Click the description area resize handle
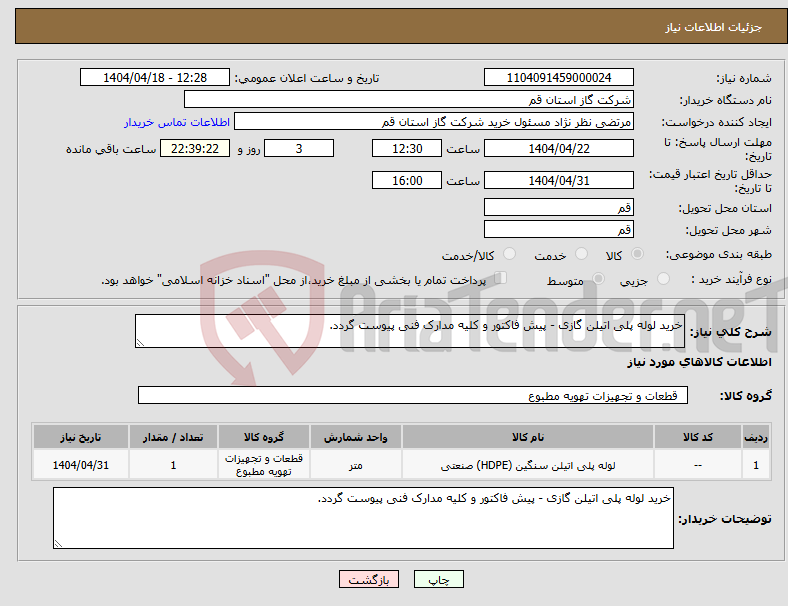 point(140,343)
